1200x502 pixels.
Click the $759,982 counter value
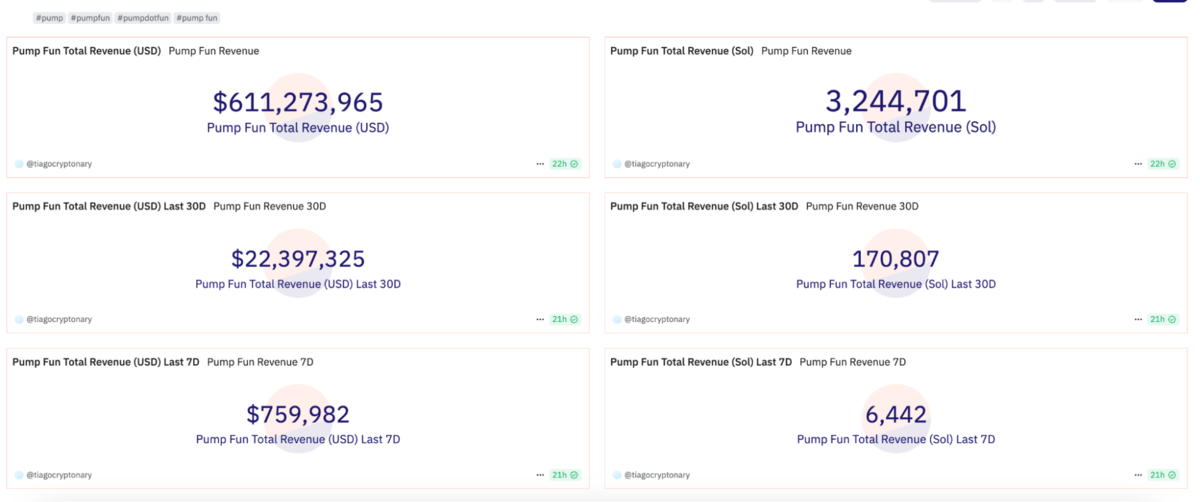(x=298, y=414)
